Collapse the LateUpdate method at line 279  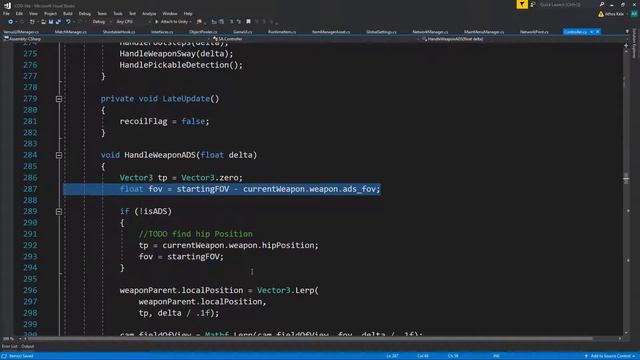(x=59, y=99)
